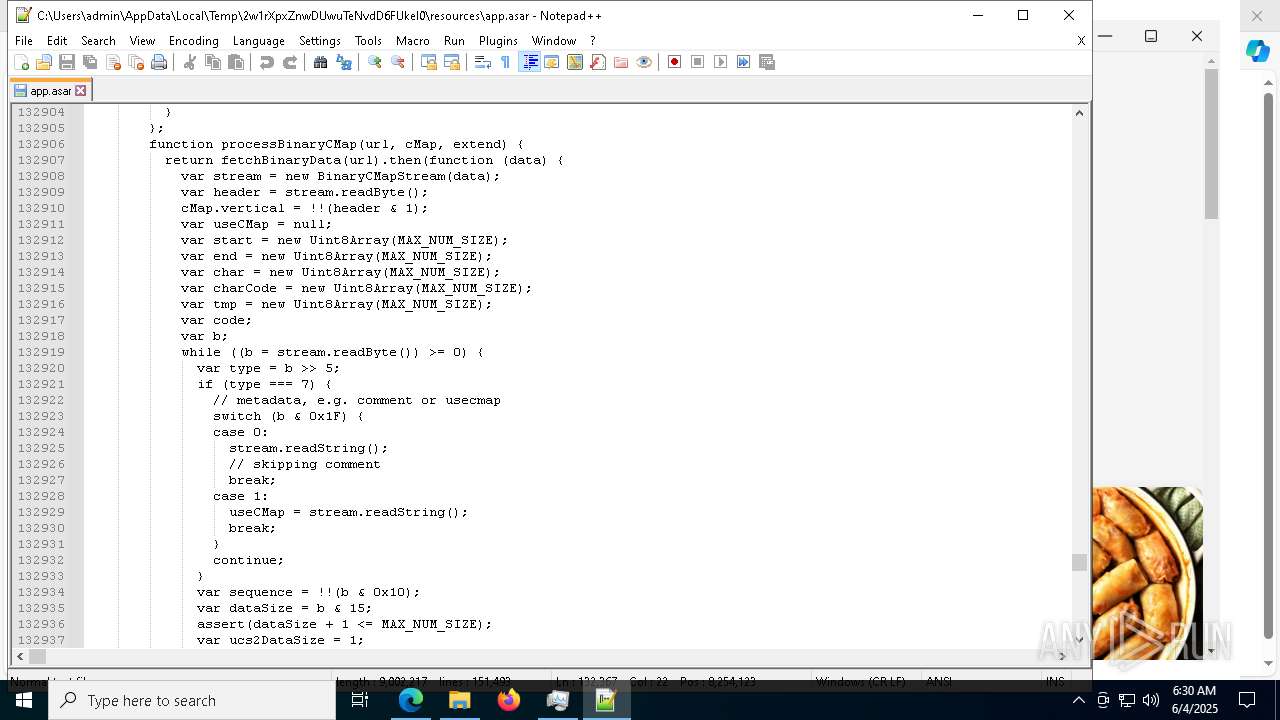Screen dimensions: 1280x720
Task: Open the Encoding menu
Action: [193, 41]
